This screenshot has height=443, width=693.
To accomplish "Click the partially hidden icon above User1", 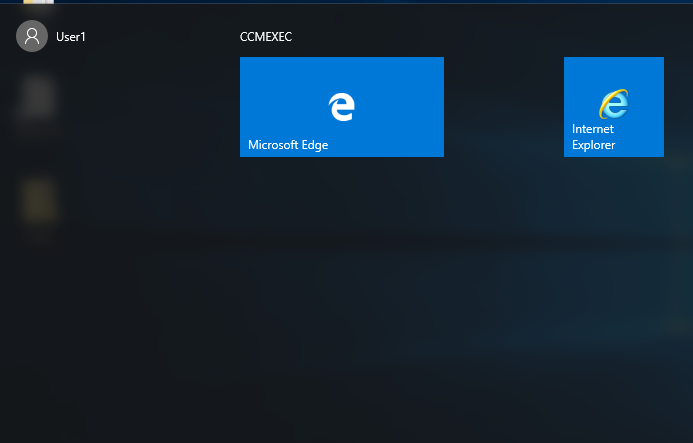I will 38,5.
